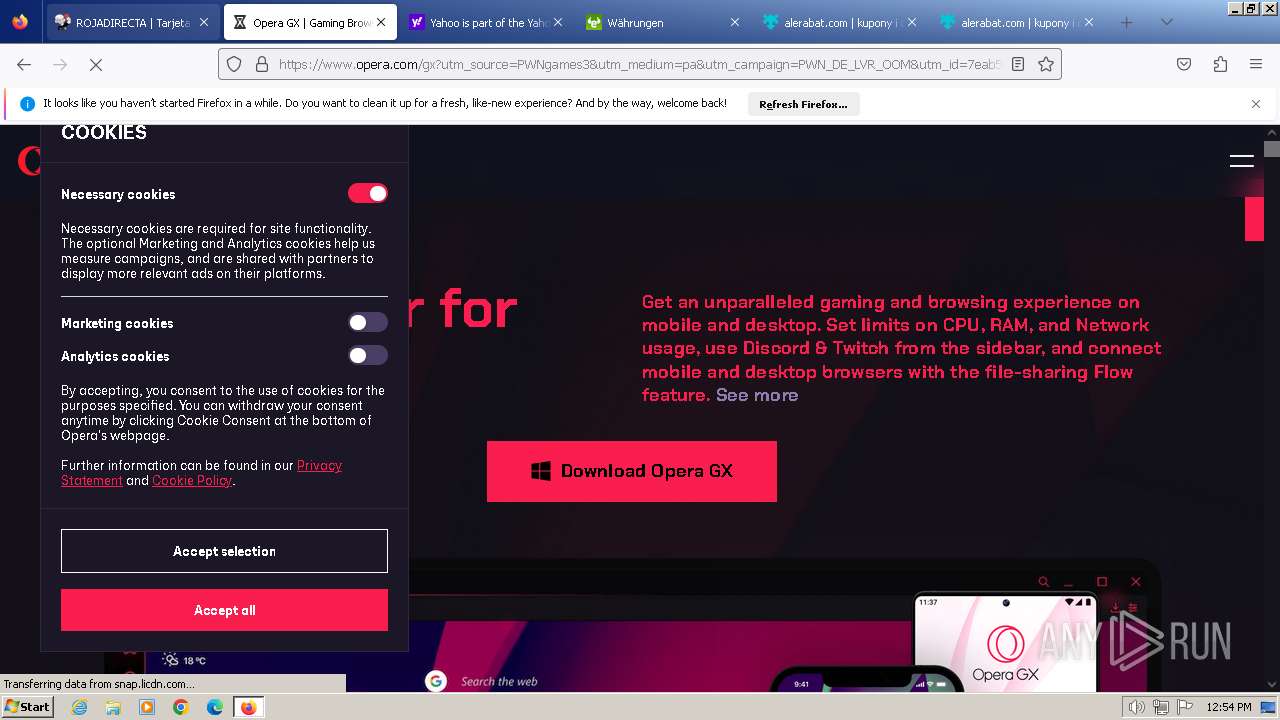This screenshot has width=1280, height=720.
Task: Dismiss the Firefox refresh notification bar
Action: pos(1256,104)
